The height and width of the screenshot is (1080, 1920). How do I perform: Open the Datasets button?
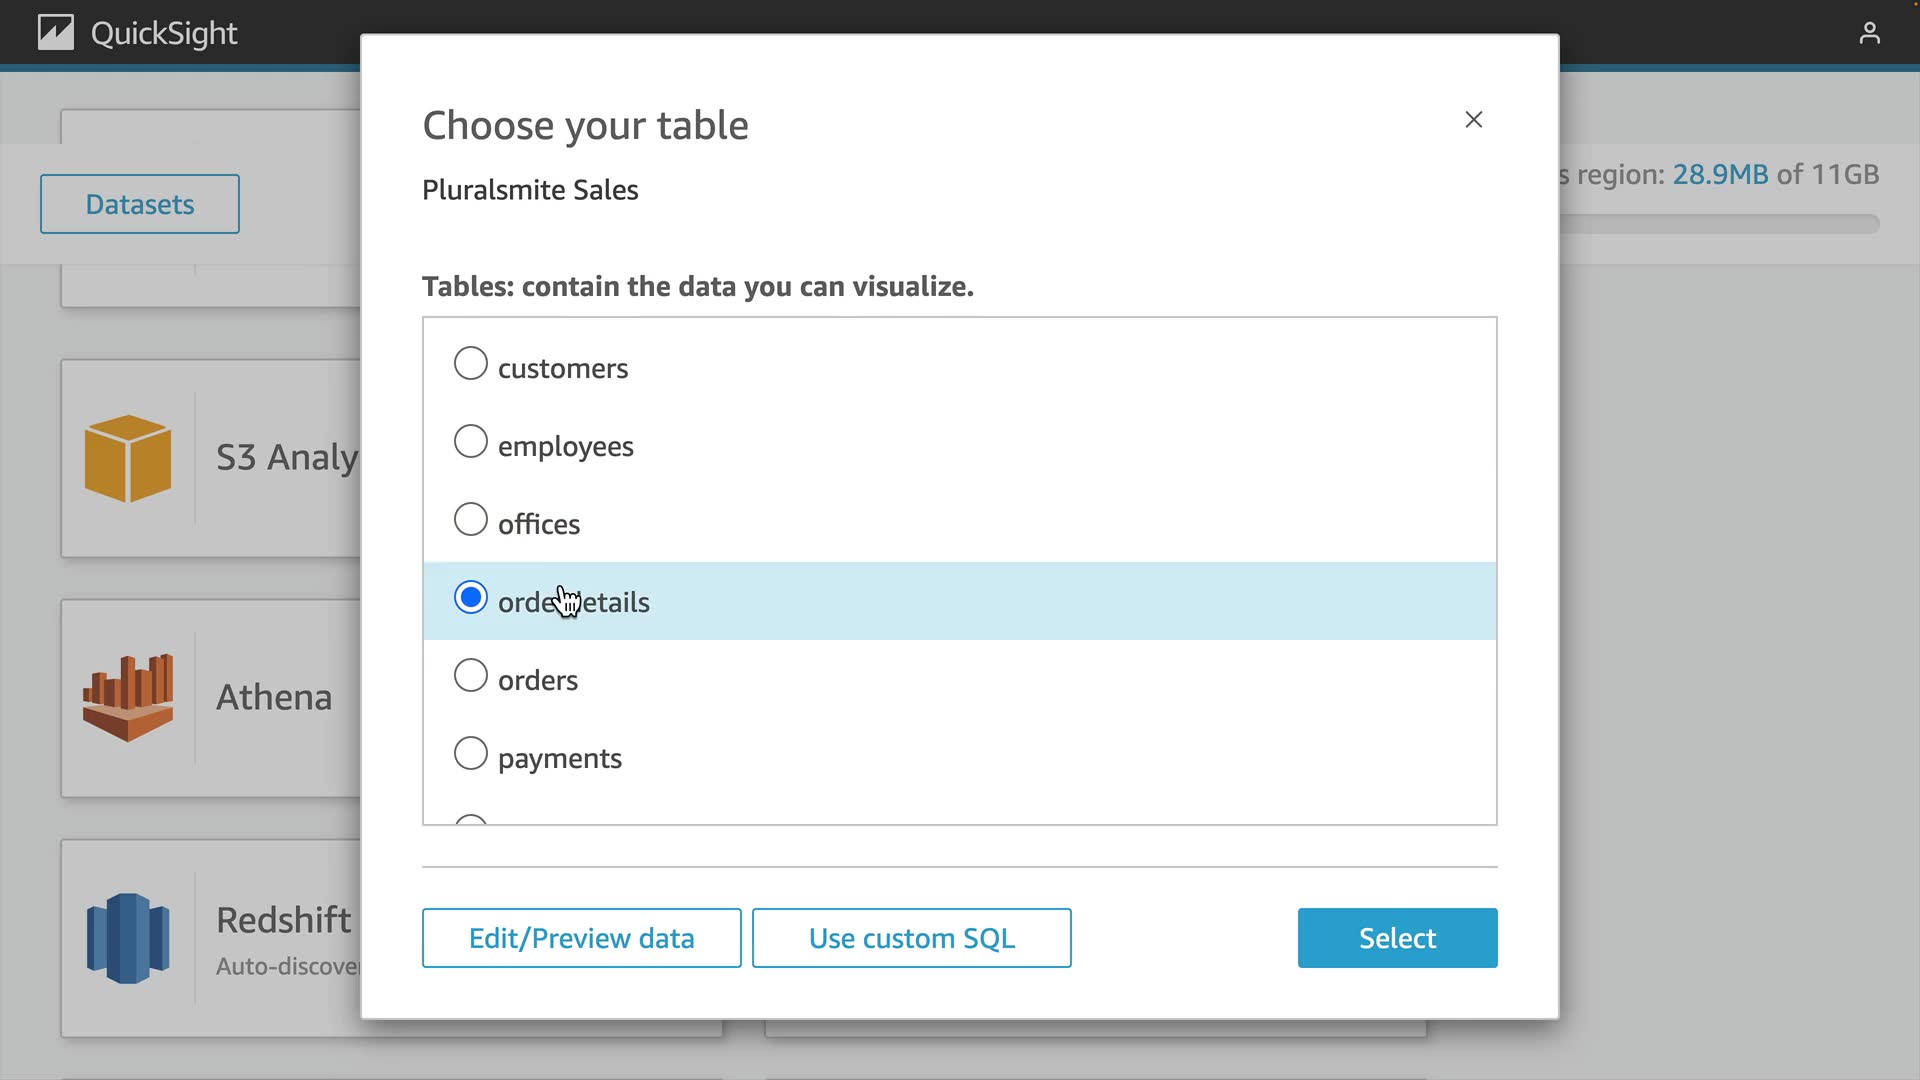pos(140,204)
